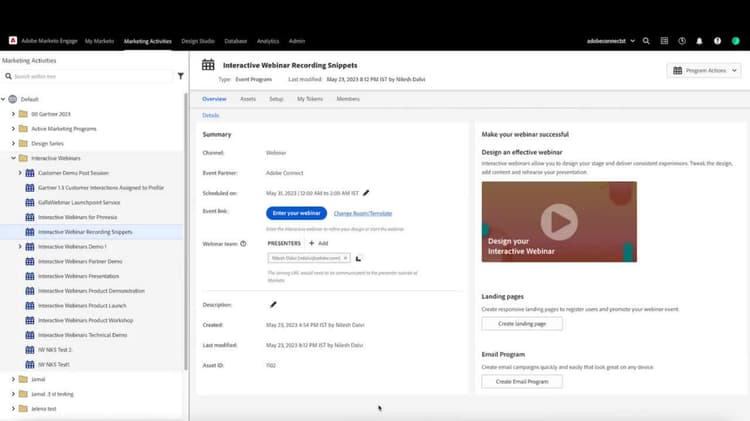Open the notifications bell
Viewport: 750px width, 421px height.
click(699, 41)
